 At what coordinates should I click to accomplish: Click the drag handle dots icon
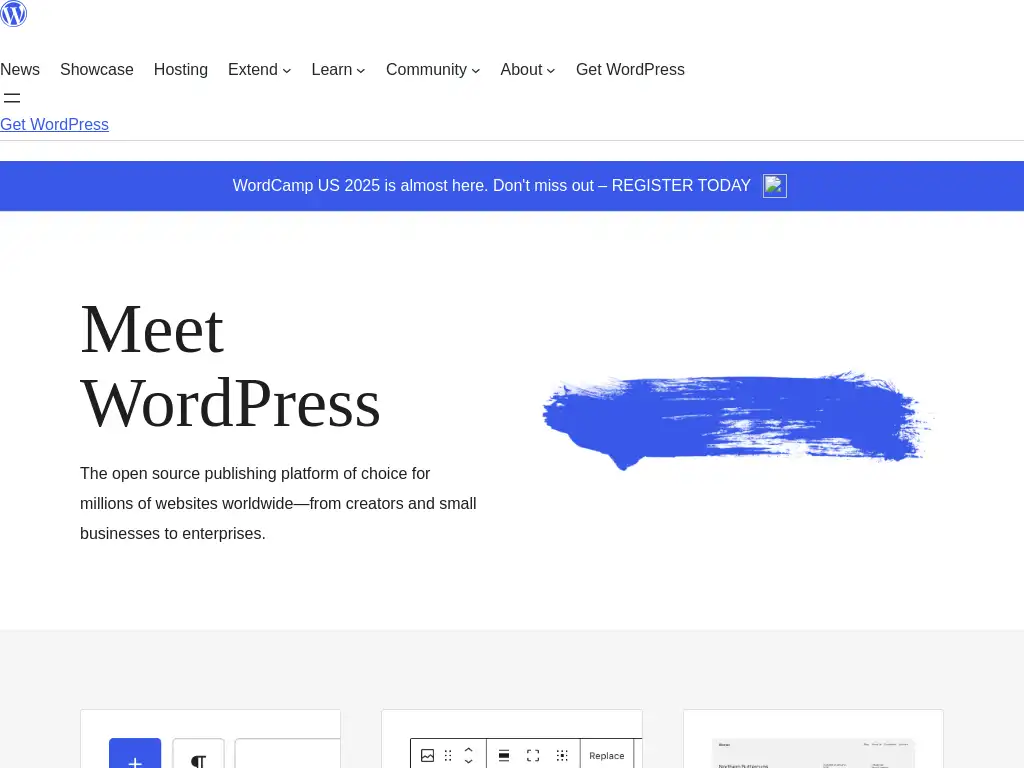pos(448,755)
